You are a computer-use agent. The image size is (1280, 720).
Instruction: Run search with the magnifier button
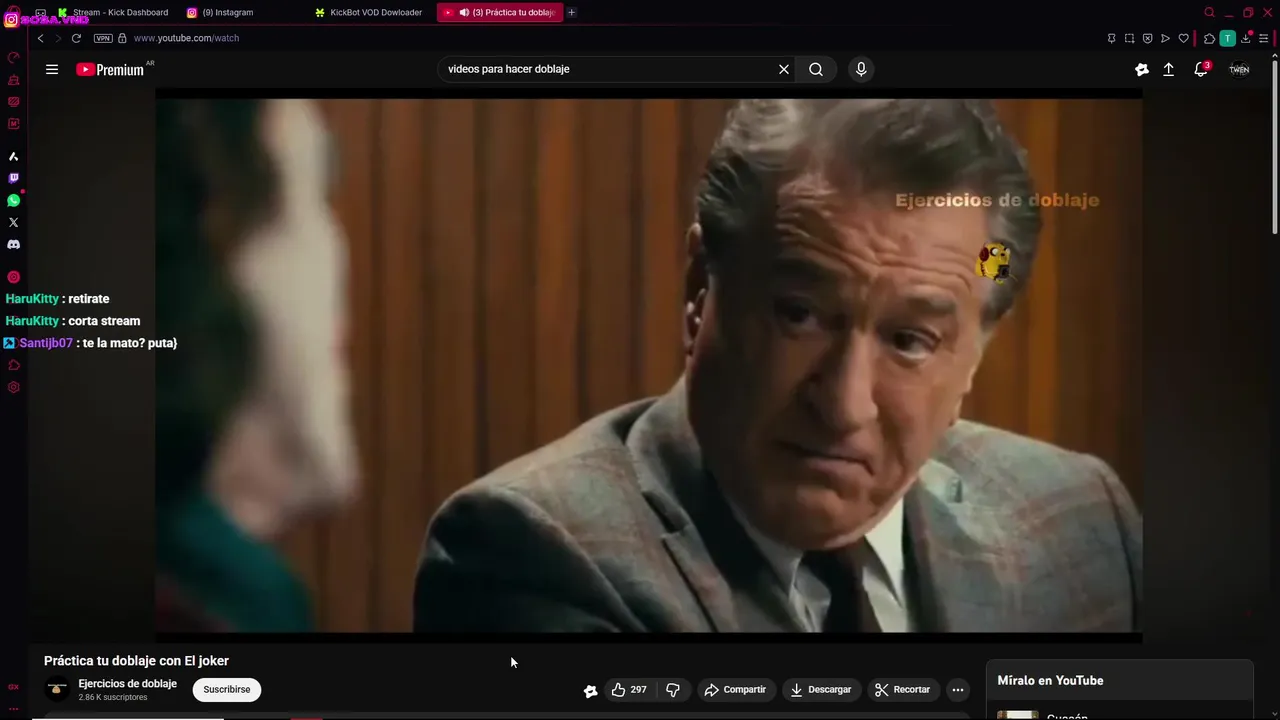point(816,69)
